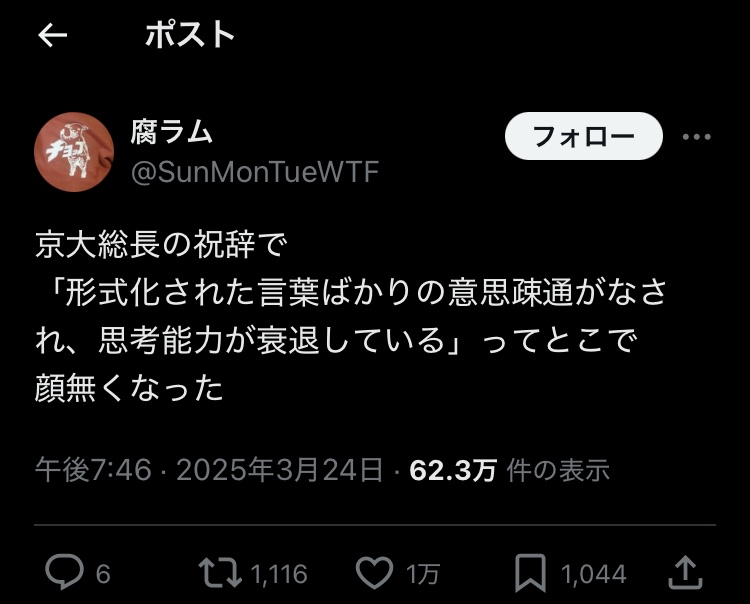Click the reply count of 6

103,573
